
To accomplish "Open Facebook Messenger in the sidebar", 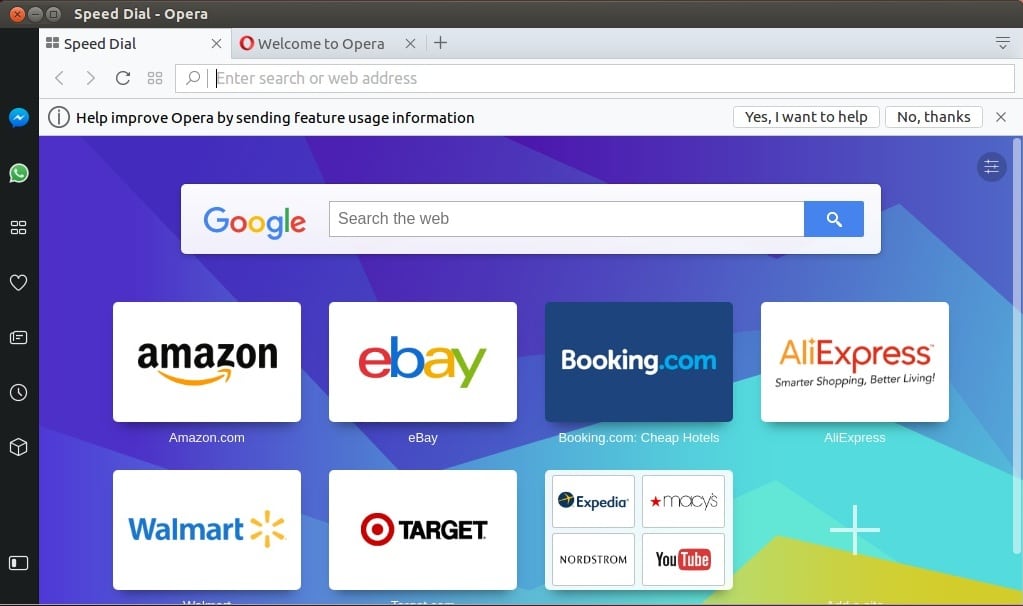I will (18, 118).
